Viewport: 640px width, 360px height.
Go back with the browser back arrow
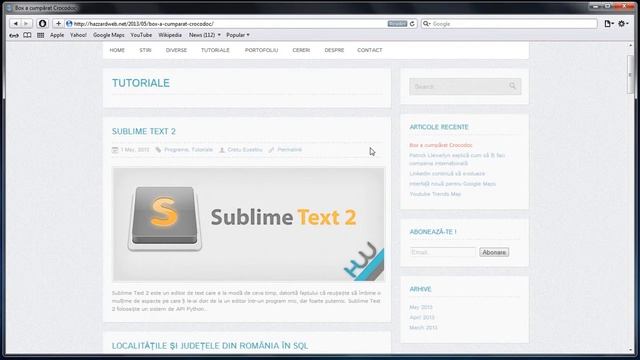click(15, 24)
